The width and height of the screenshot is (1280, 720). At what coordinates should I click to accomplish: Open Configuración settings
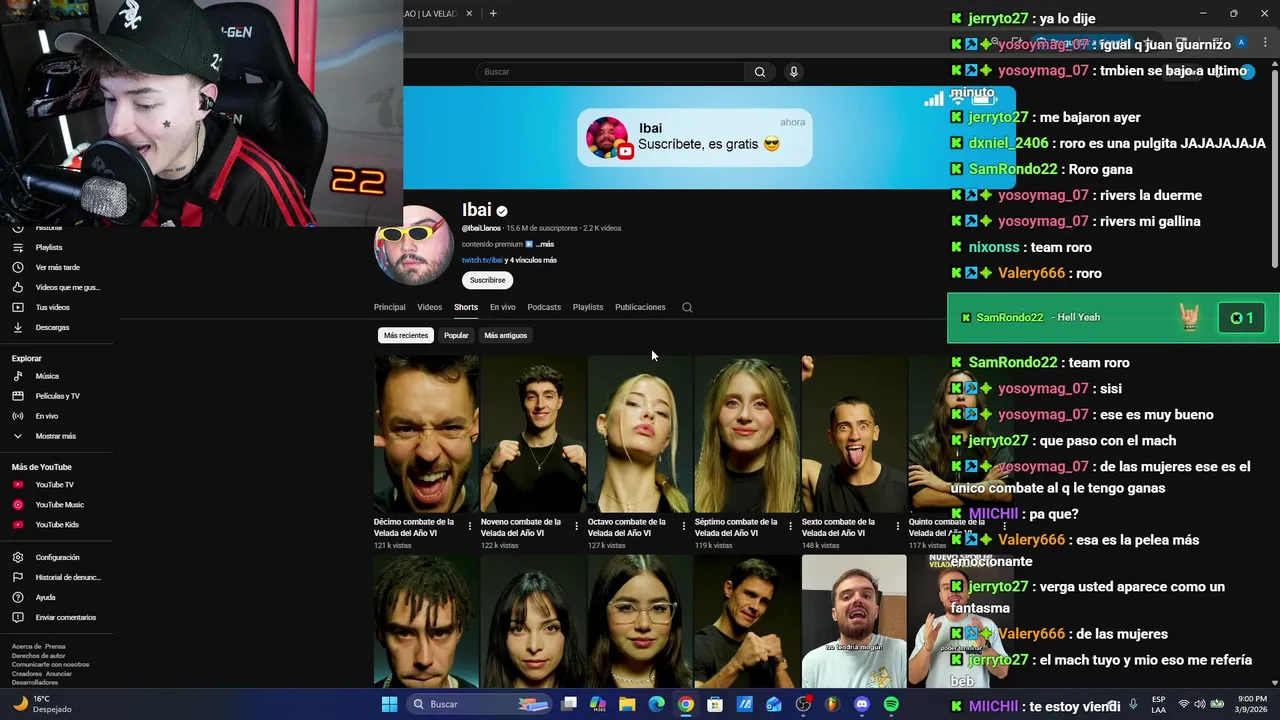(57, 557)
